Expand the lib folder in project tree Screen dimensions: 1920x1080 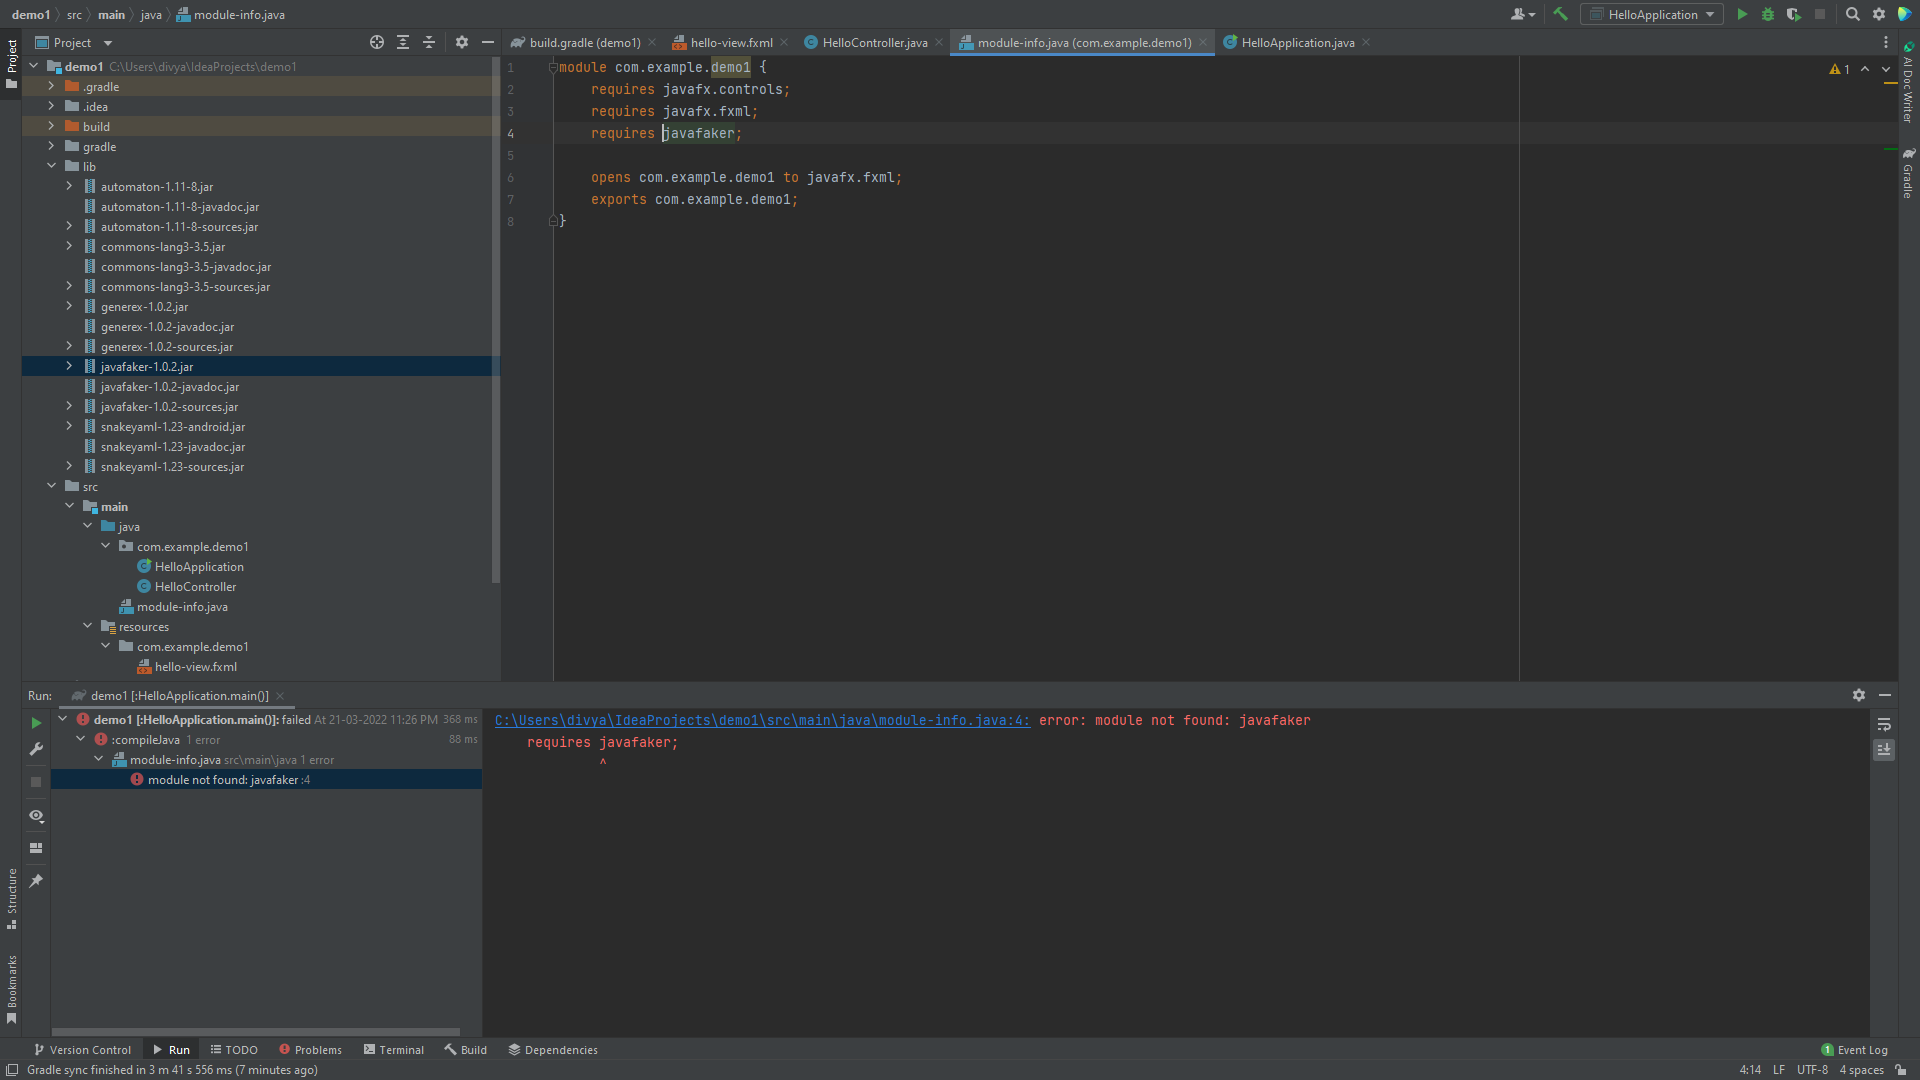click(x=51, y=165)
